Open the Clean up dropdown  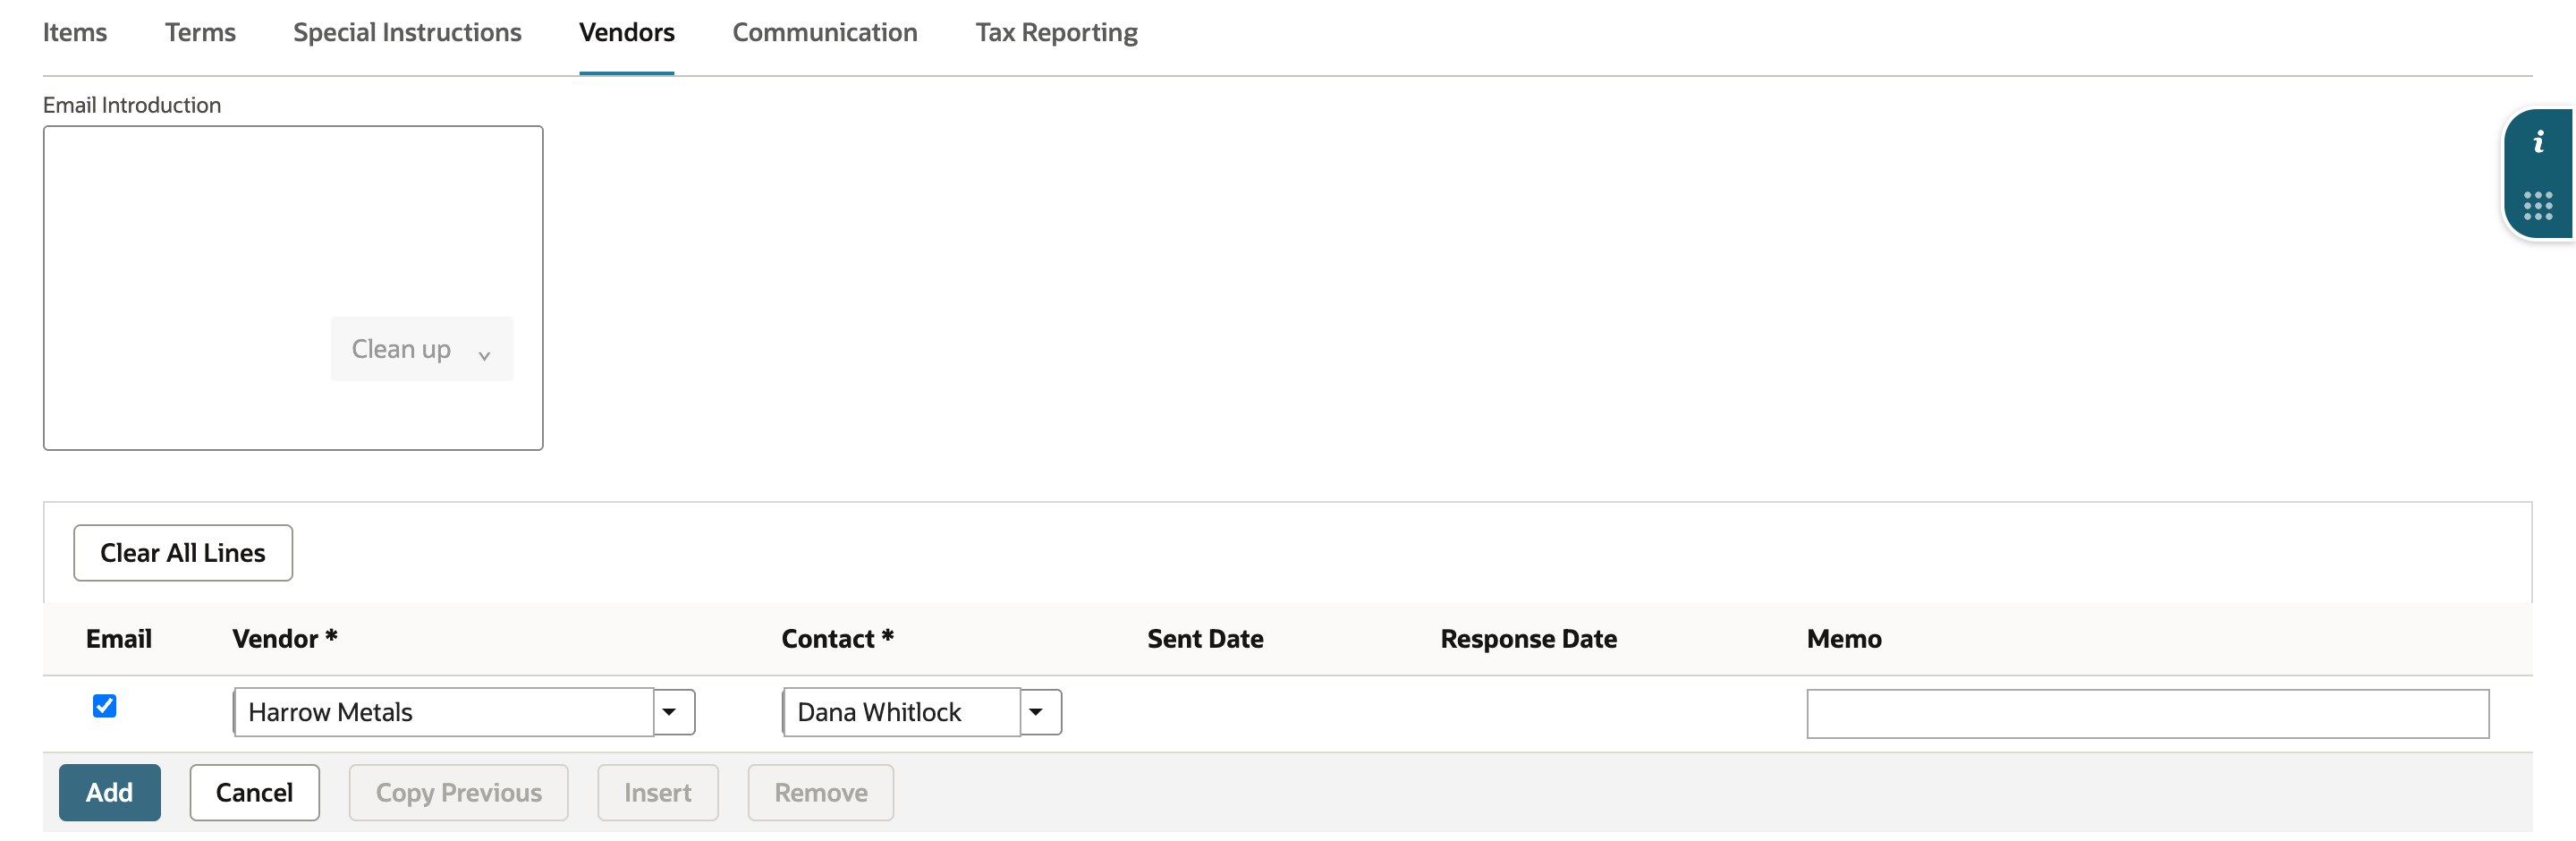[x=422, y=349]
